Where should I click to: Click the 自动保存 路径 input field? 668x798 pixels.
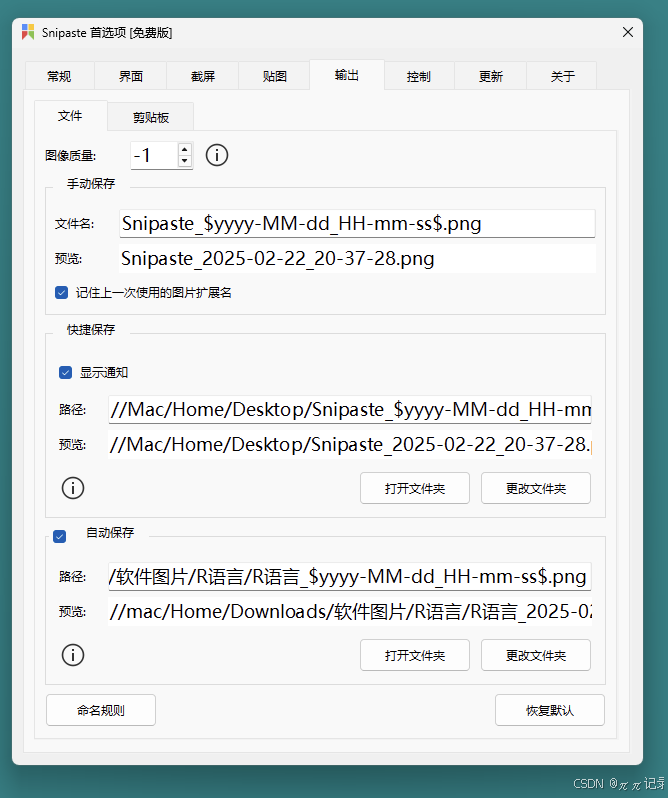(350, 577)
